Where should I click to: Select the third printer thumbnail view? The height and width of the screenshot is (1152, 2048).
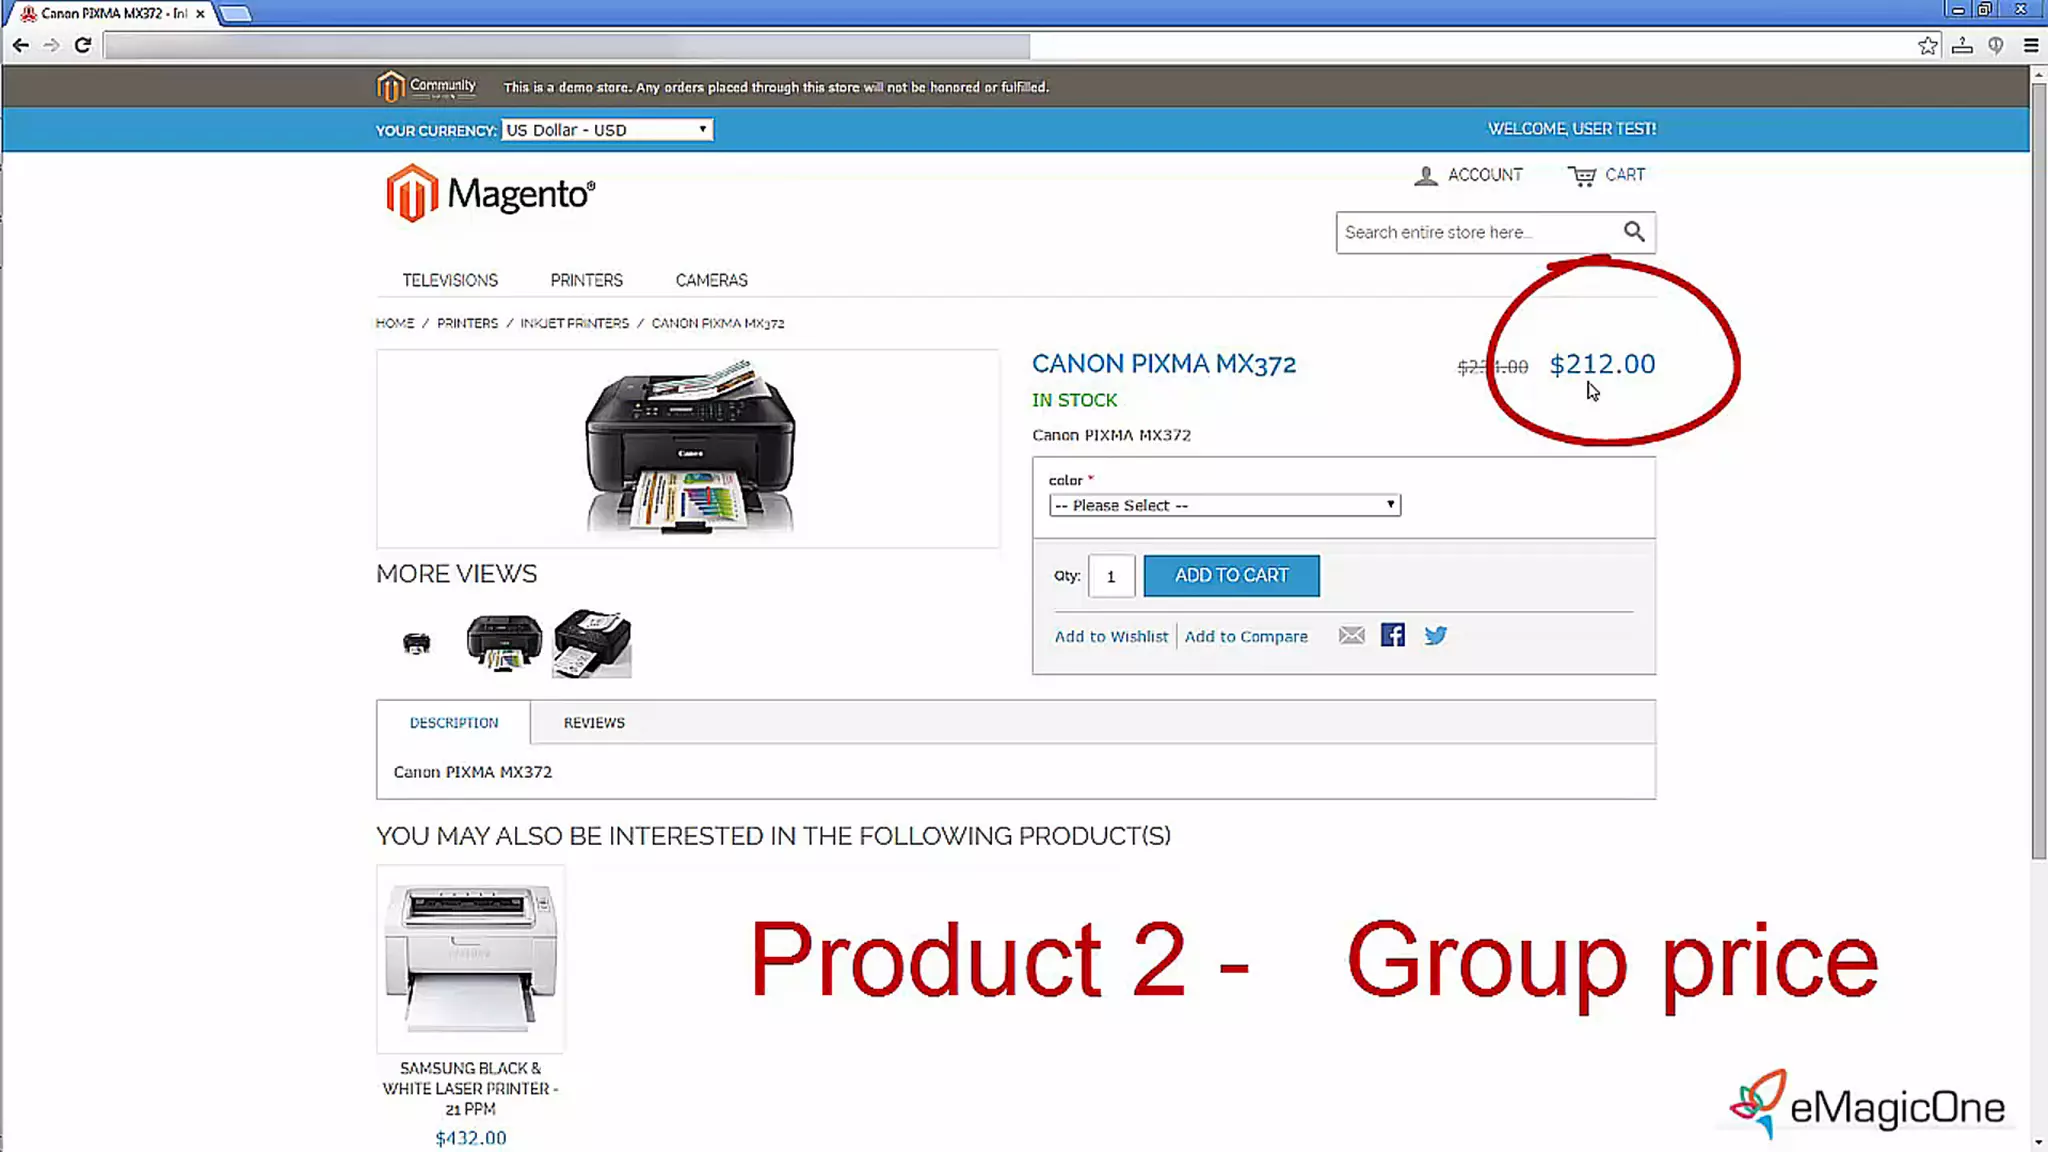(592, 643)
